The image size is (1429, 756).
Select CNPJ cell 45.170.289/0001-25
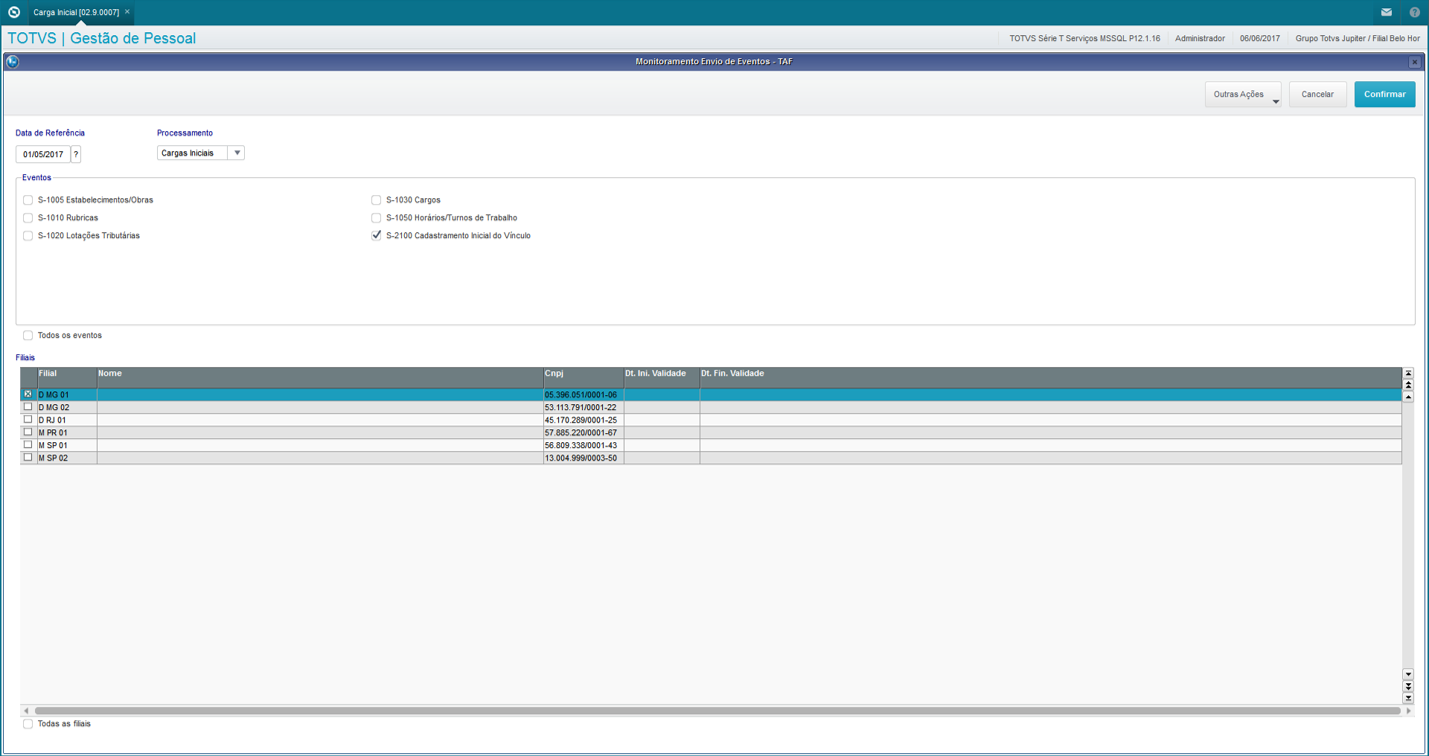click(x=583, y=420)
